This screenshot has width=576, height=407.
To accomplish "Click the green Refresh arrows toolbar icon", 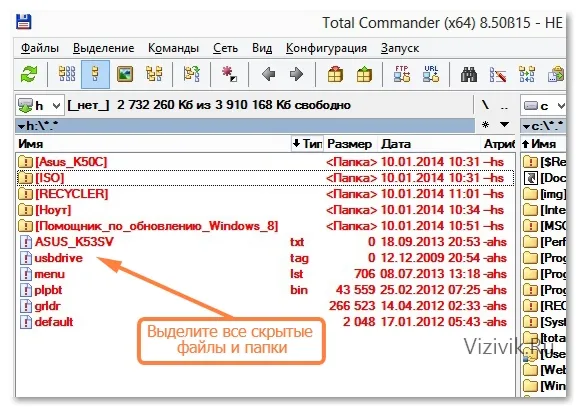I will [29, 75].
